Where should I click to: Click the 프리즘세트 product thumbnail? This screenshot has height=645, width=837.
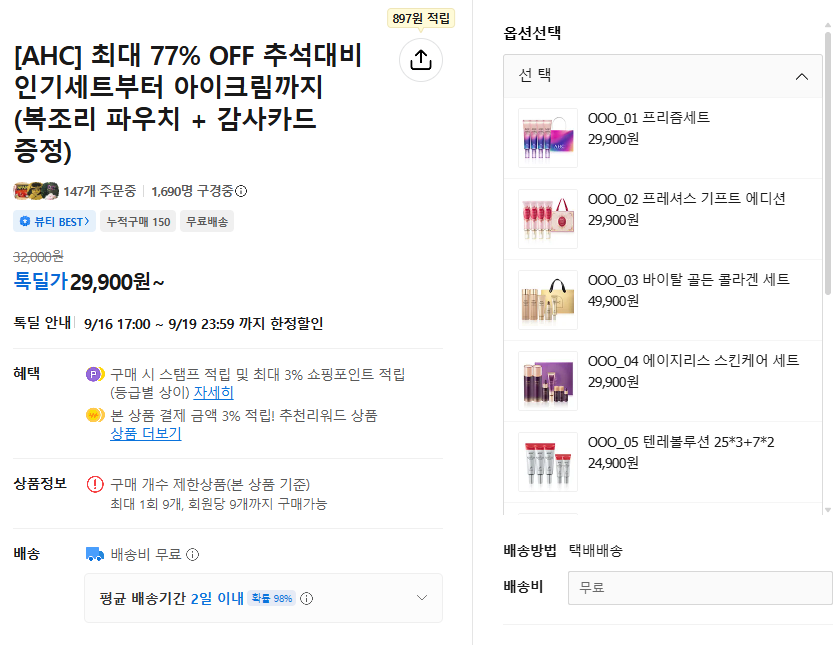pos(548,138)
